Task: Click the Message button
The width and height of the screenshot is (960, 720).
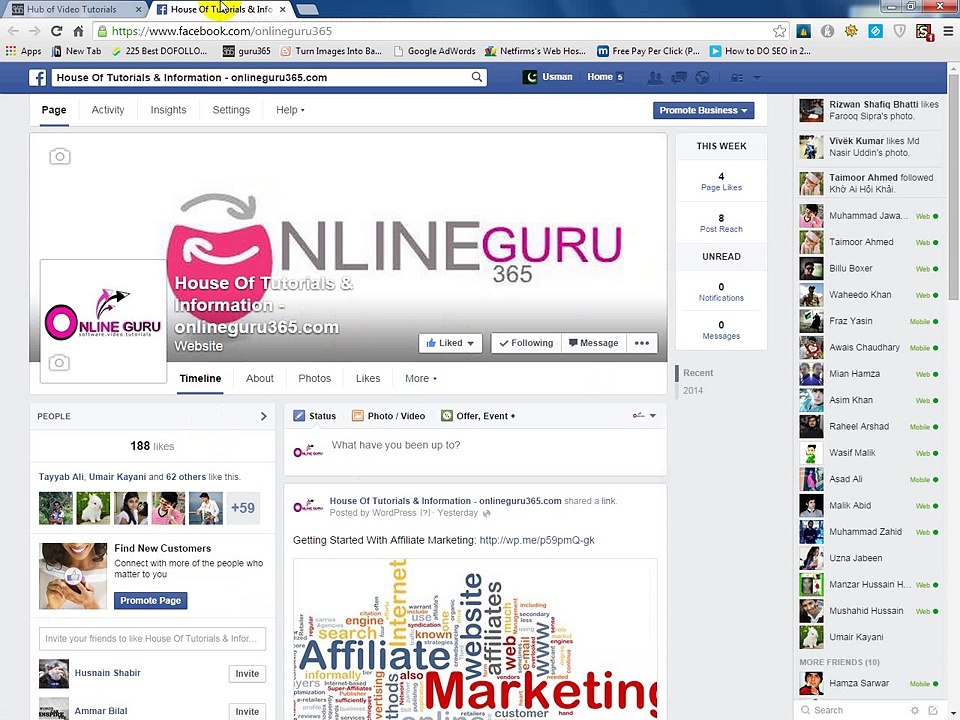Action: [593, 343]
